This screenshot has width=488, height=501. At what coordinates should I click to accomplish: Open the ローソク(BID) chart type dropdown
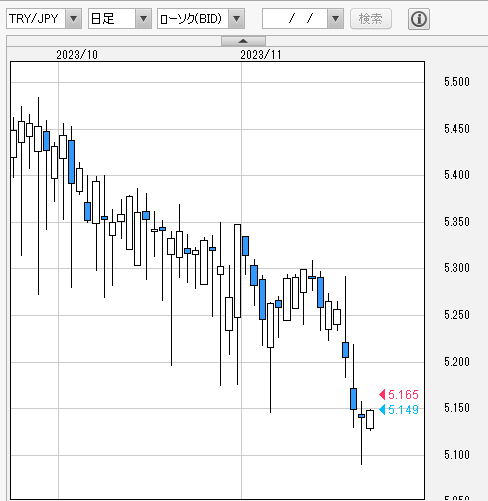click(x=201, y=19)
